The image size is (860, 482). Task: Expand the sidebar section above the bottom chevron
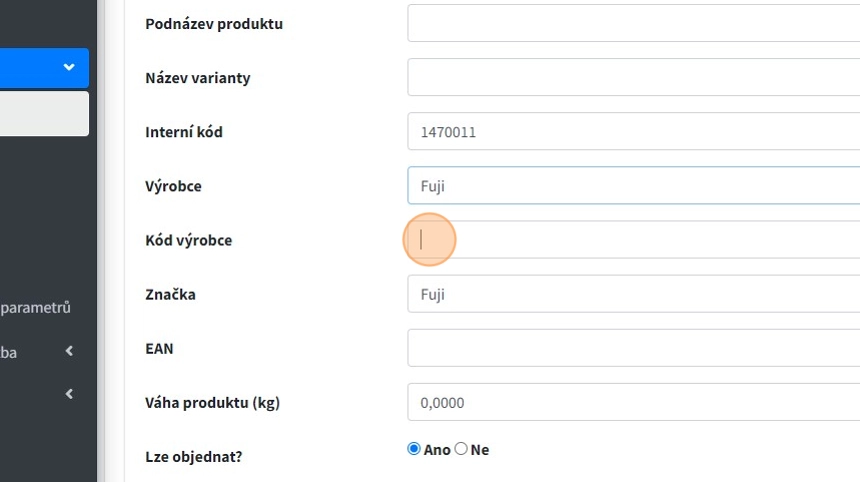coord(68,351)
